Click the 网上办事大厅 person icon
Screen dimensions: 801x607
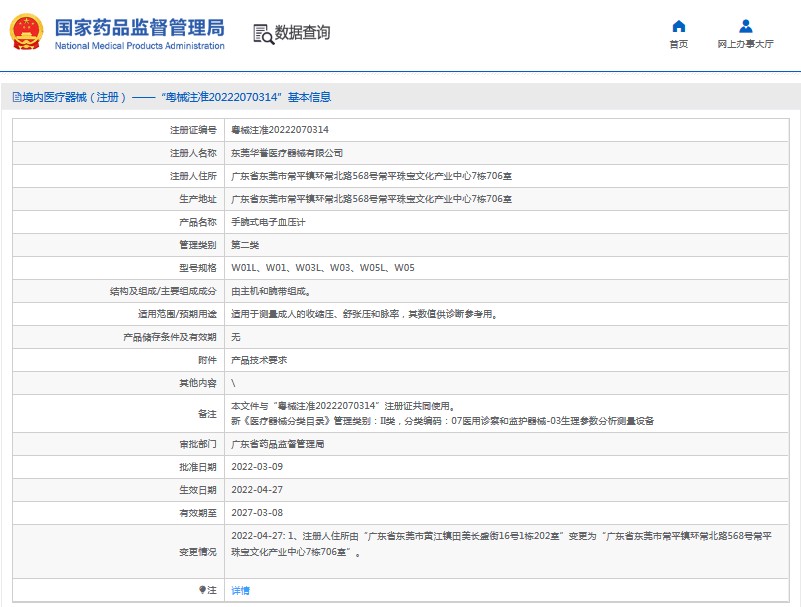coord(745,26)
